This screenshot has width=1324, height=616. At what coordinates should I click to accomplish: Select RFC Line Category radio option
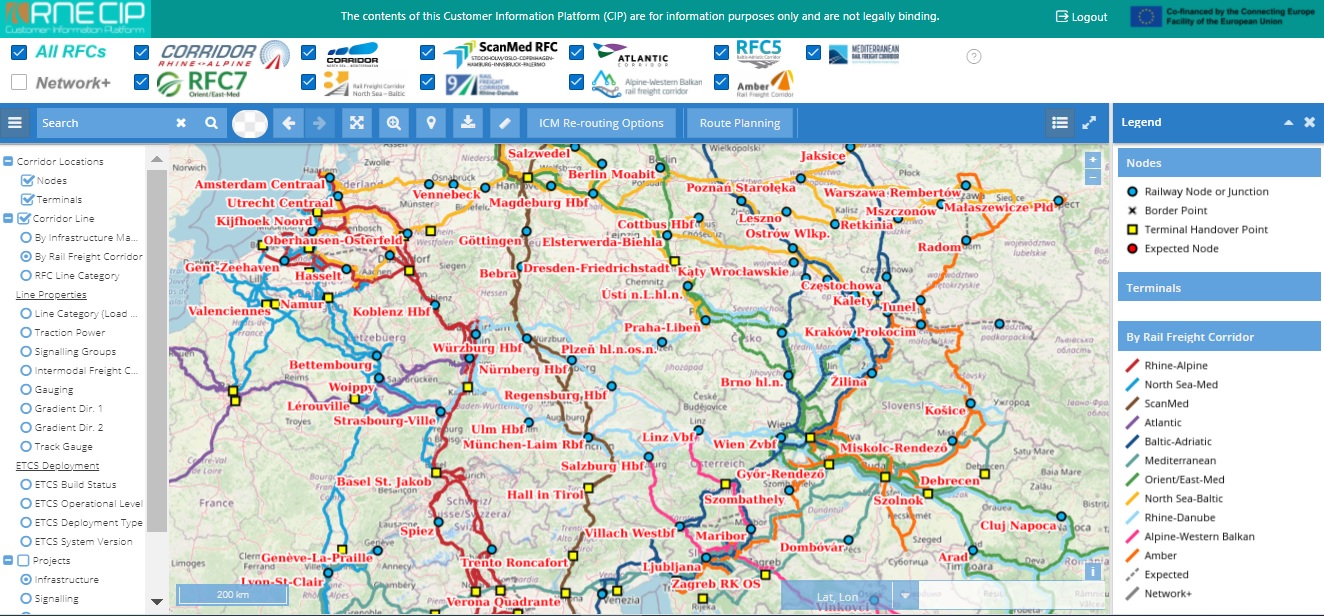coord(27,276)
